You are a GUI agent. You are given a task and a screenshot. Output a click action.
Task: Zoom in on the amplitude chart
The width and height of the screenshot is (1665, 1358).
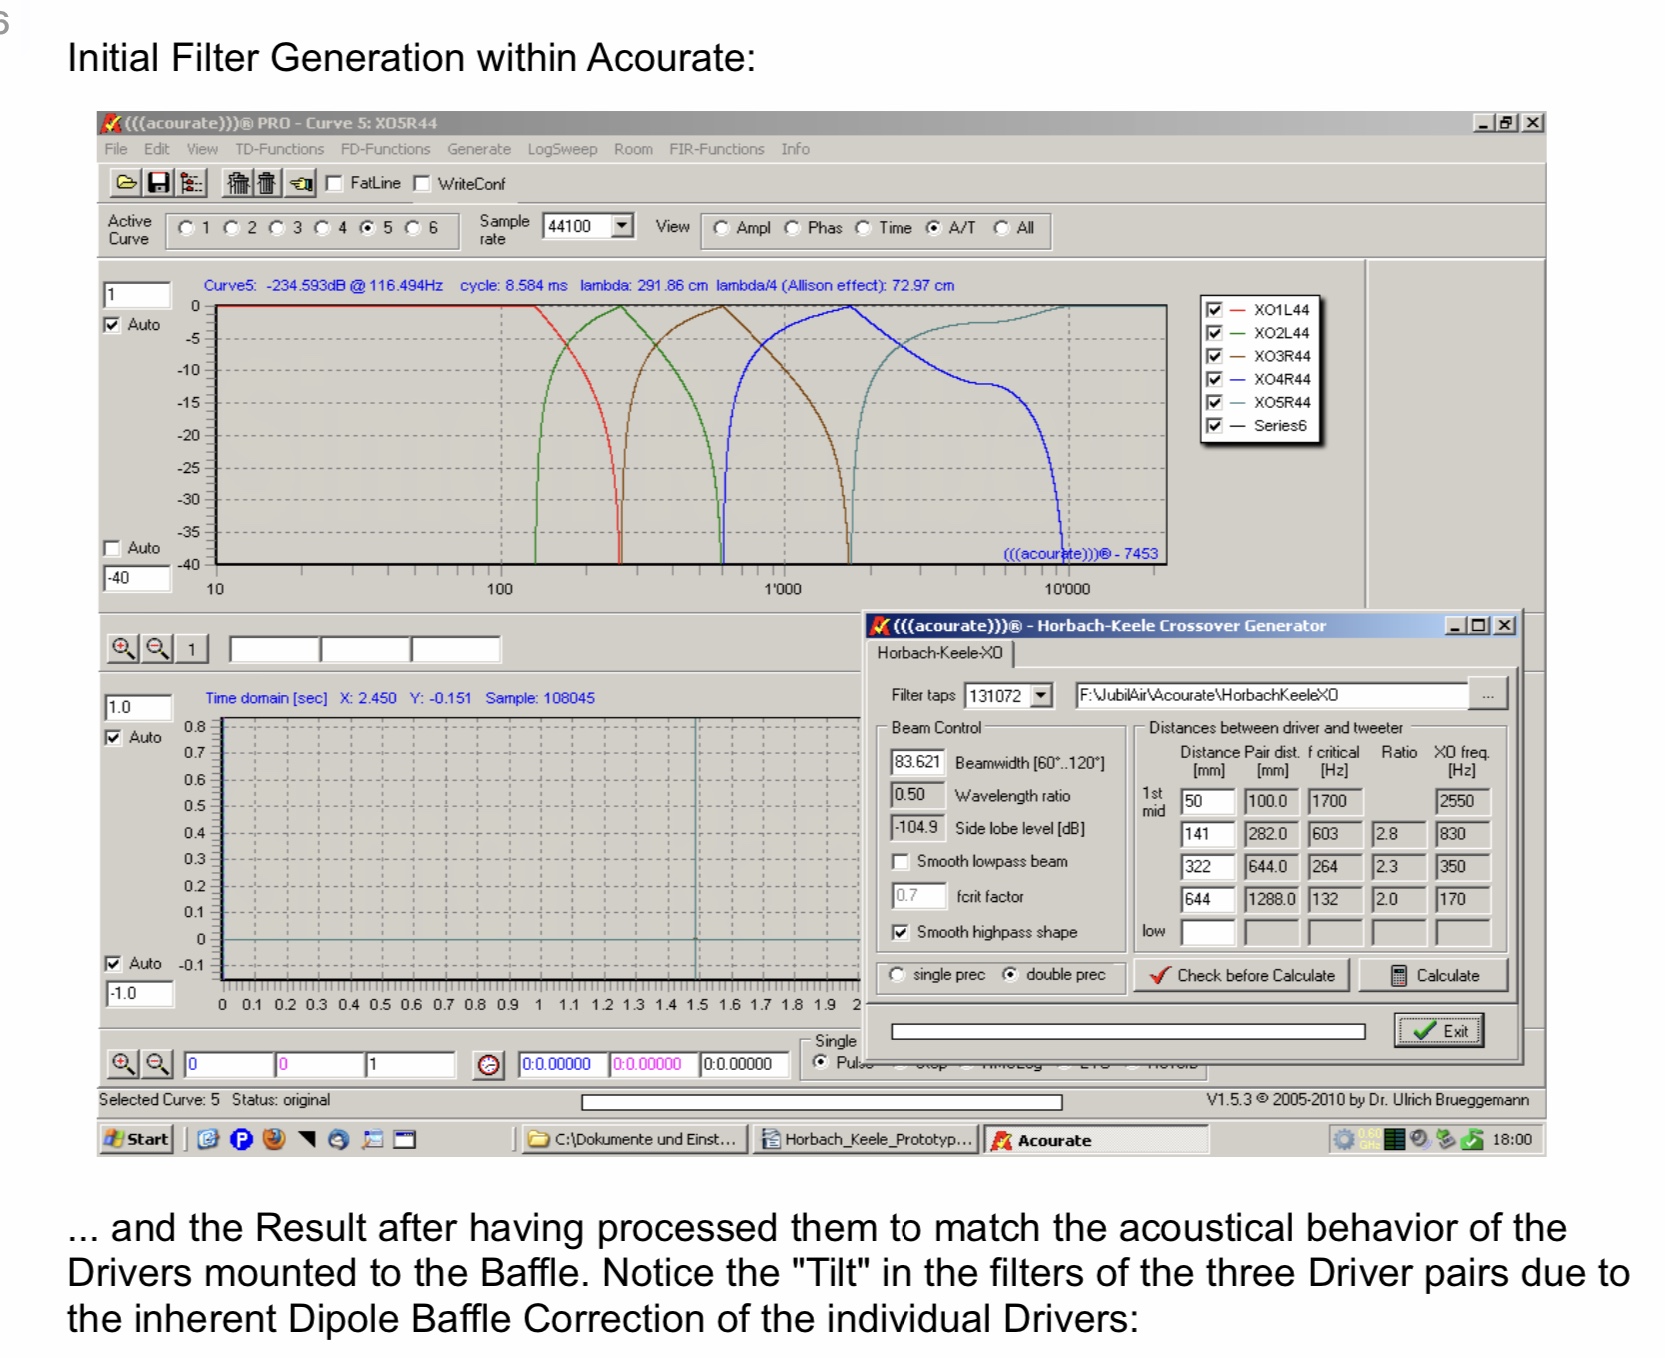tap(123, 648)
